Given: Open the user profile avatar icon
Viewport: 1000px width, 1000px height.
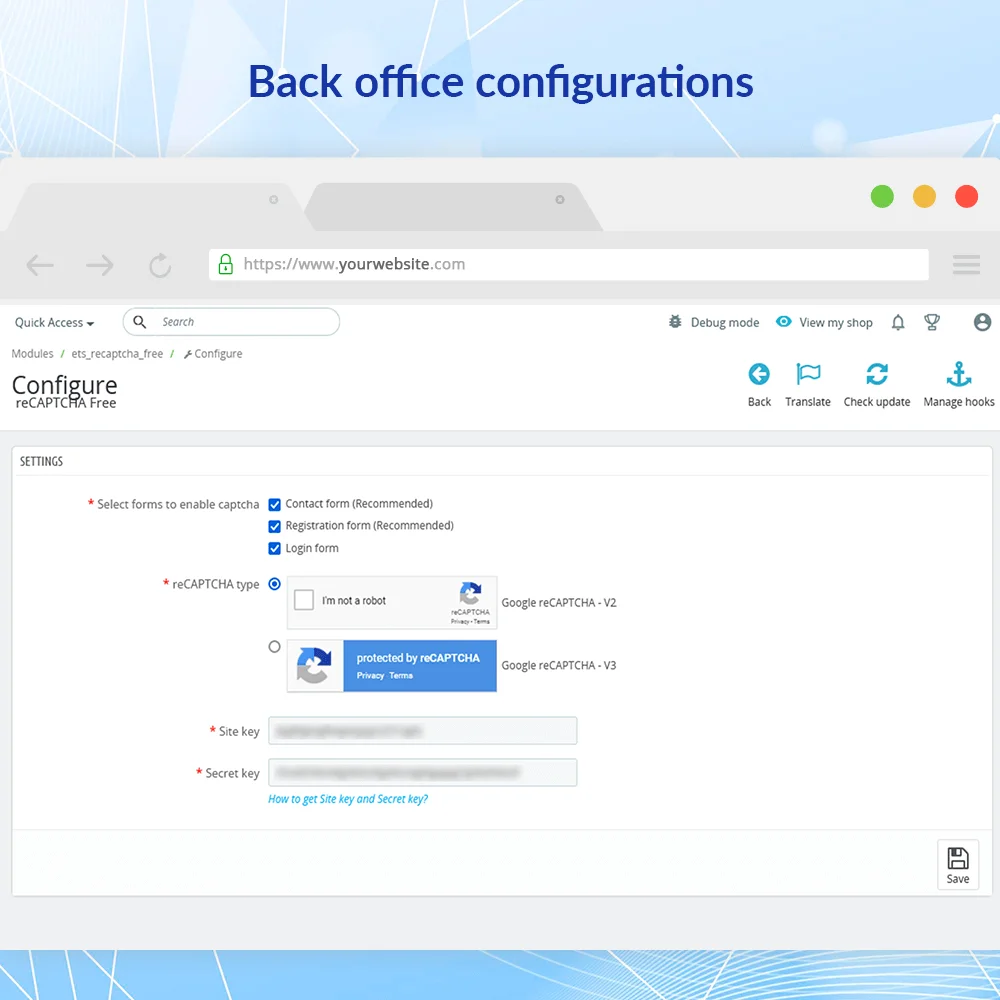Looking at the screenshot, I should pyautogui.click(x=982, y=322).
